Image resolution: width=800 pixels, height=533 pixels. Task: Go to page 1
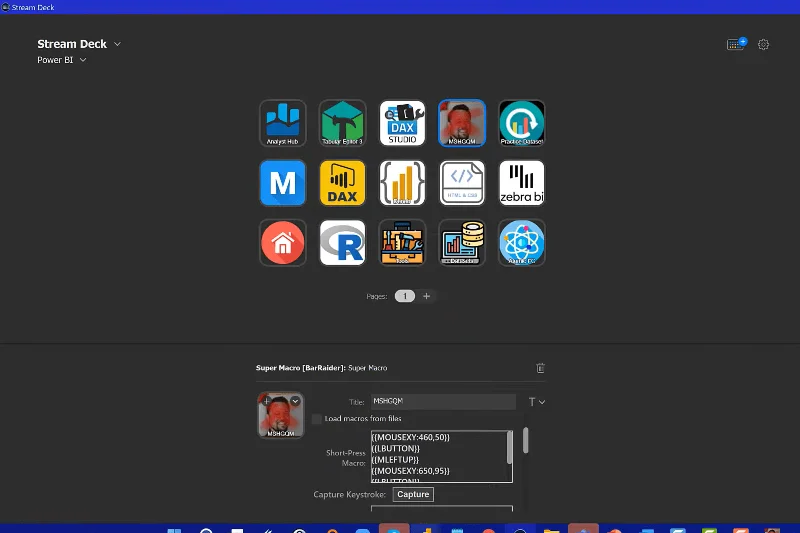[405, 296]
